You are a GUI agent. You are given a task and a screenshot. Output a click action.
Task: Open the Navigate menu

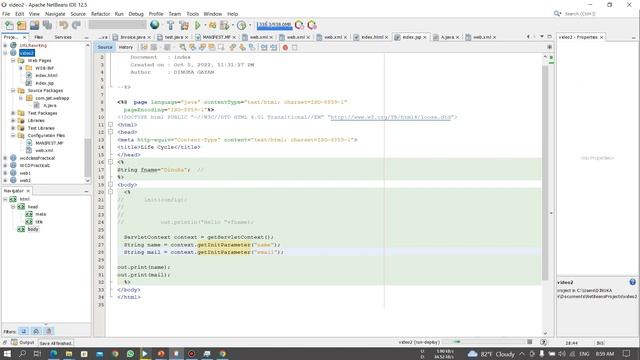[x=55, y=14]
